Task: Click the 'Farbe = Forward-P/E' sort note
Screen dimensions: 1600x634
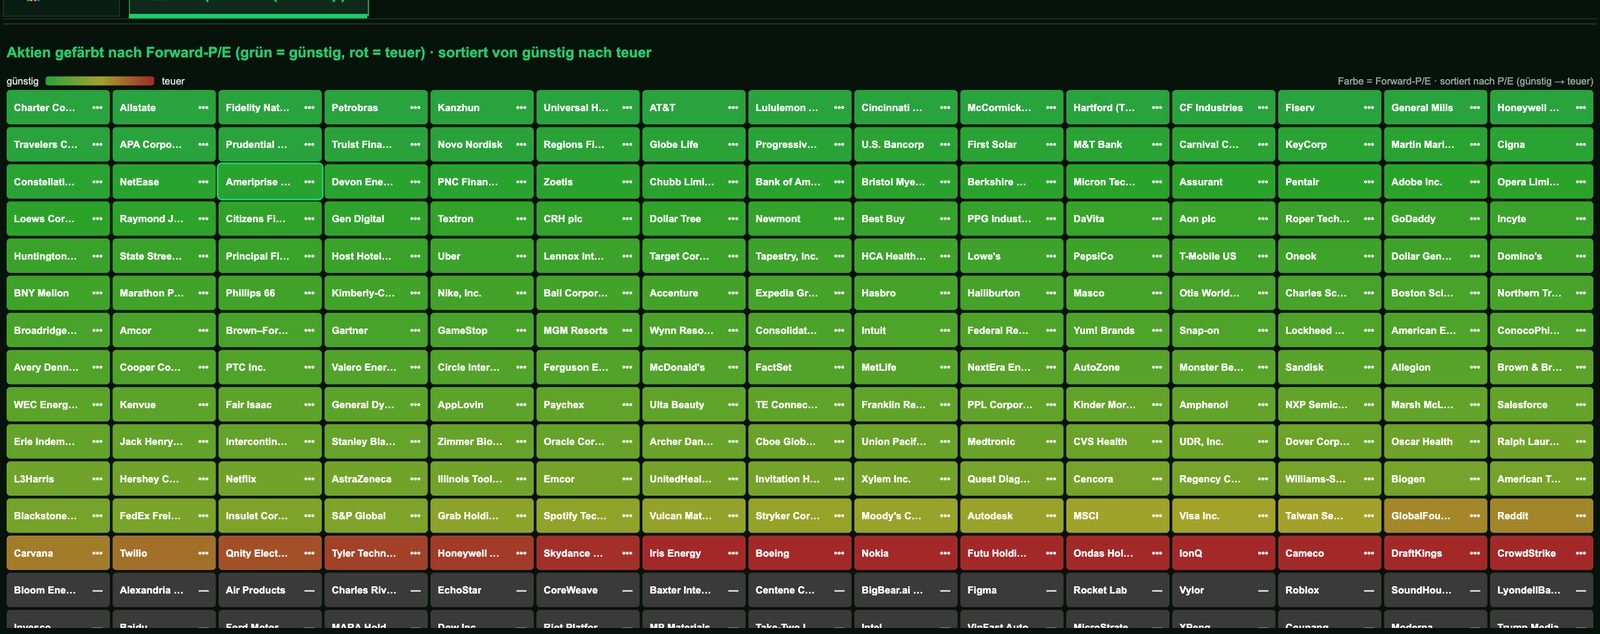Action: [x=1465, y=81]
